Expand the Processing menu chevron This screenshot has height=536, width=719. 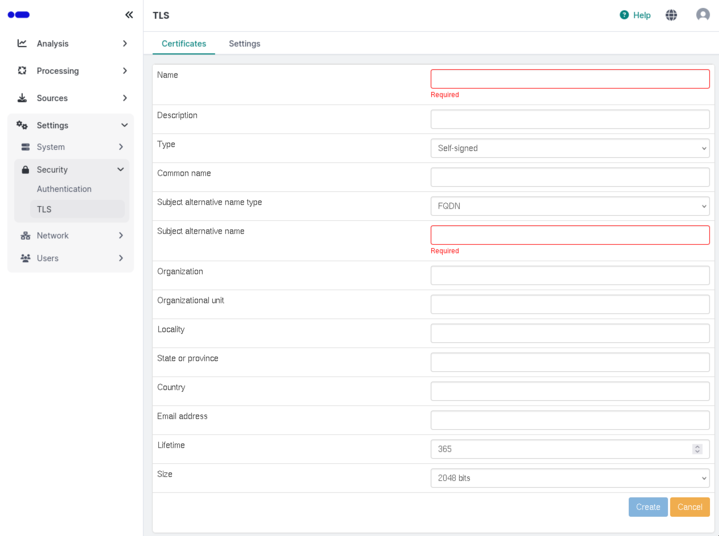point(125,71)
